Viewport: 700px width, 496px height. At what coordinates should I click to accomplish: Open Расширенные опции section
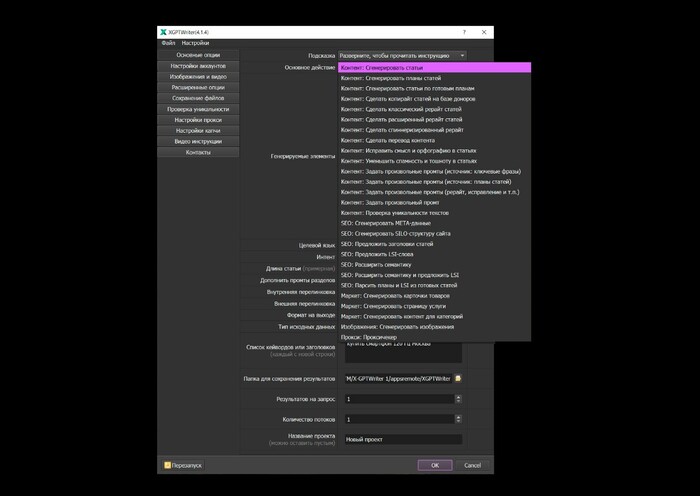coord(198,88)
